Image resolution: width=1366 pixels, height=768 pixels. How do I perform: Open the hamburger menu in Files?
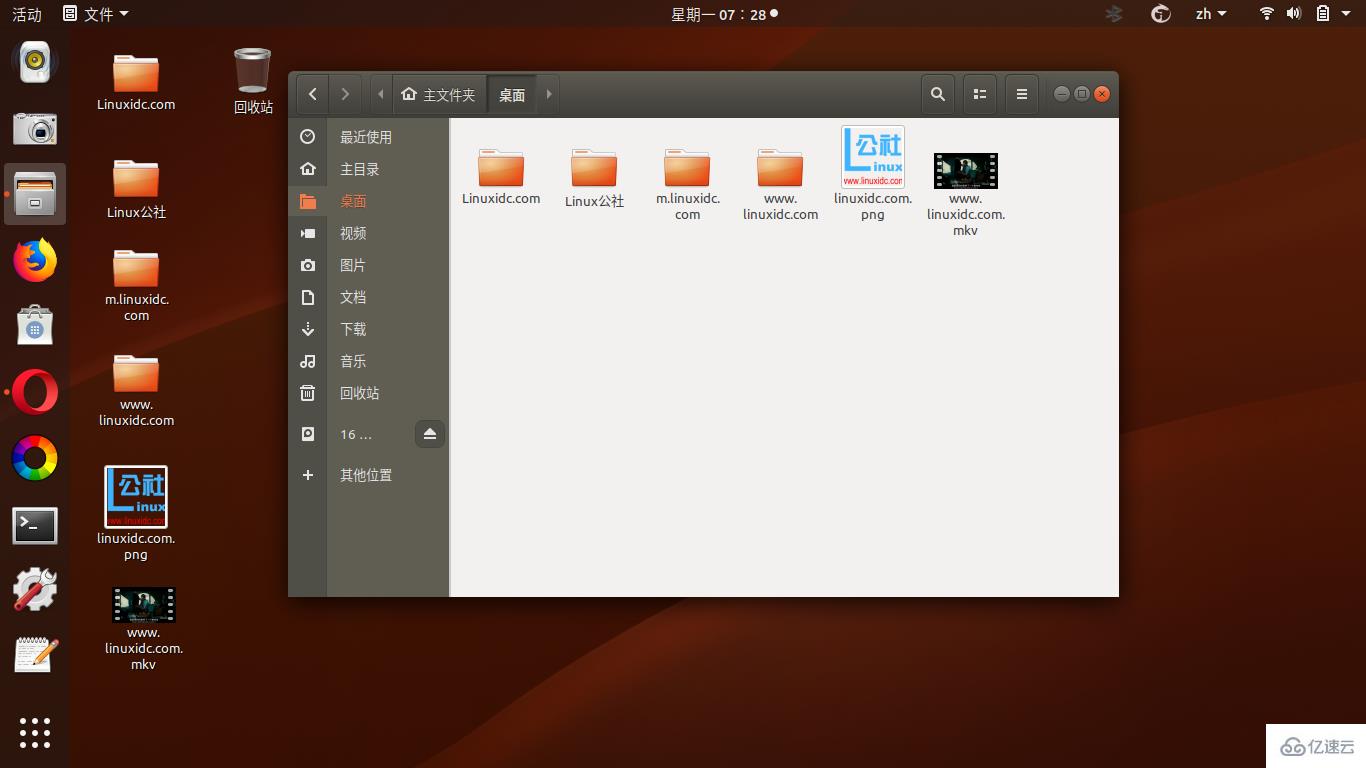pyautogui.click(x=1021, y=94)
